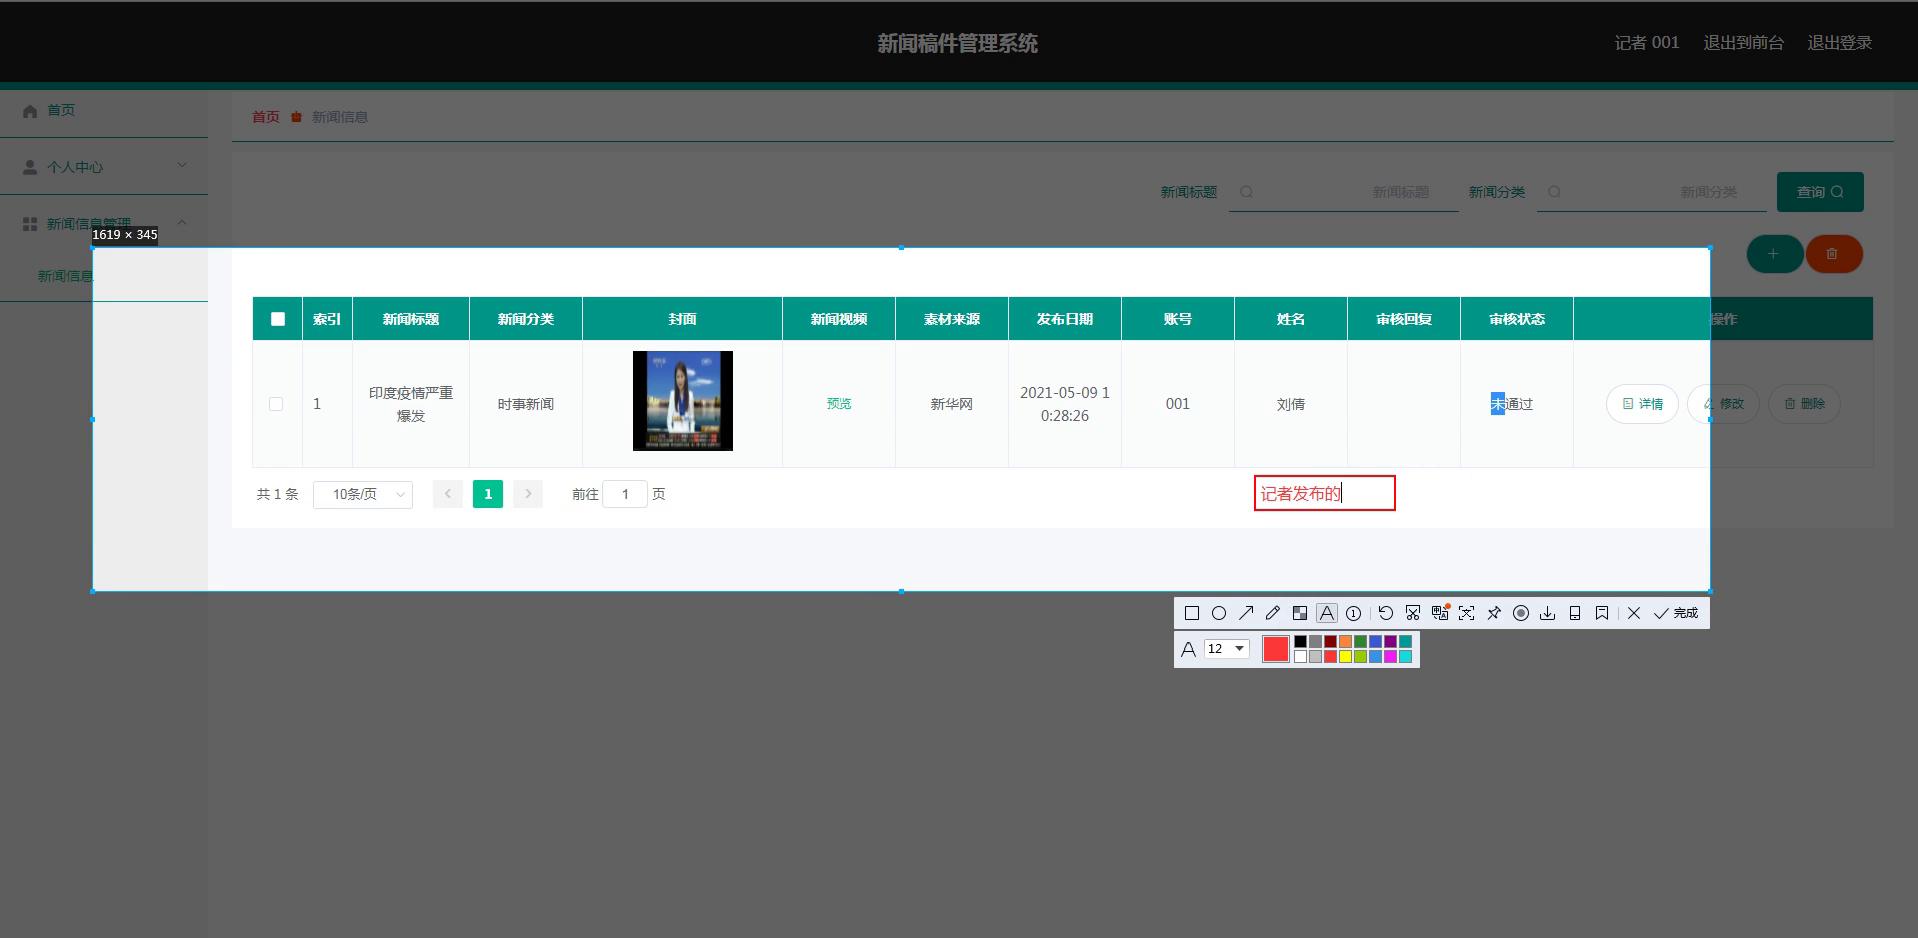Choose the arrow drawing tool

coord(1245,613)
